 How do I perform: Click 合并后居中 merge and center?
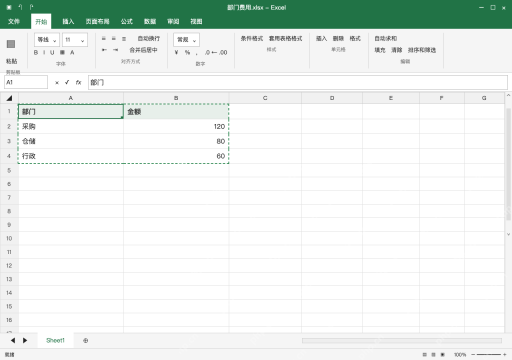click(x=143, y=50)
